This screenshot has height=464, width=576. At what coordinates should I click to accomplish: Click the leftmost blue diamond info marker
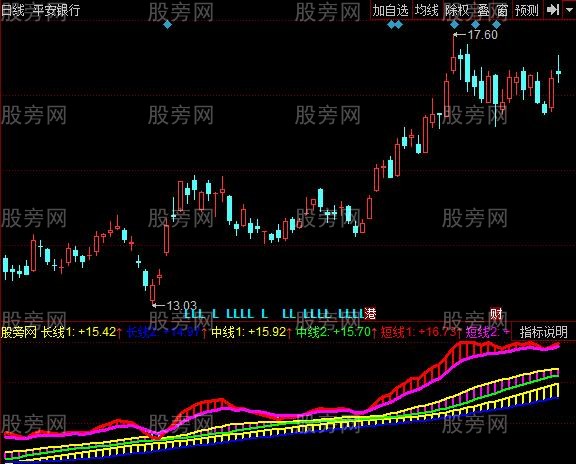coord(167,25)
